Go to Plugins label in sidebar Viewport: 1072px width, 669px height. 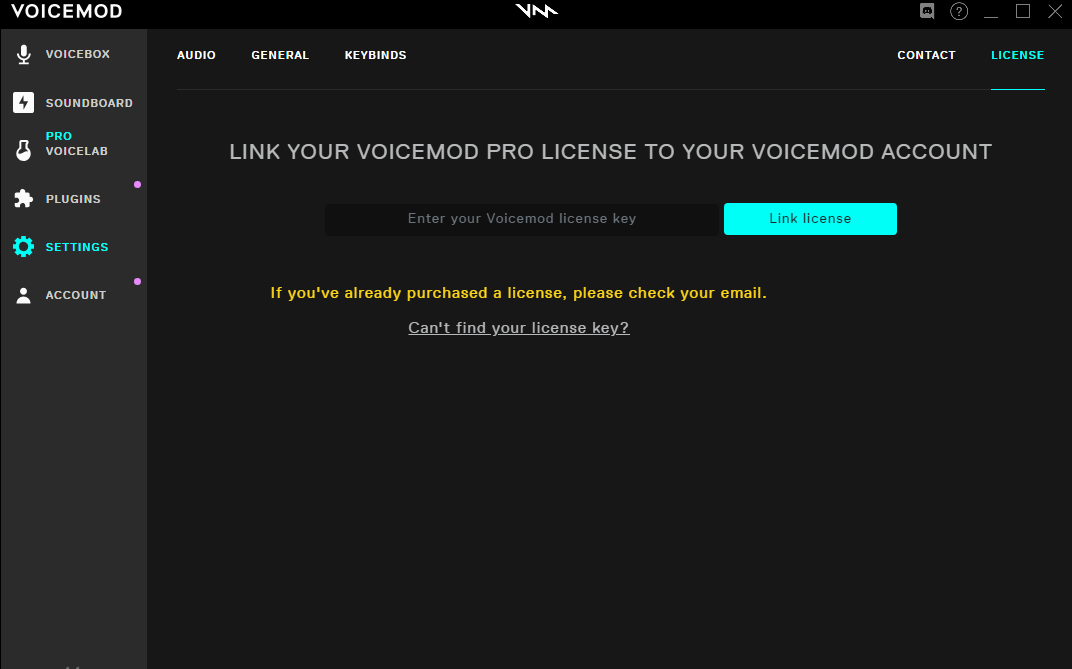point(73,199)
